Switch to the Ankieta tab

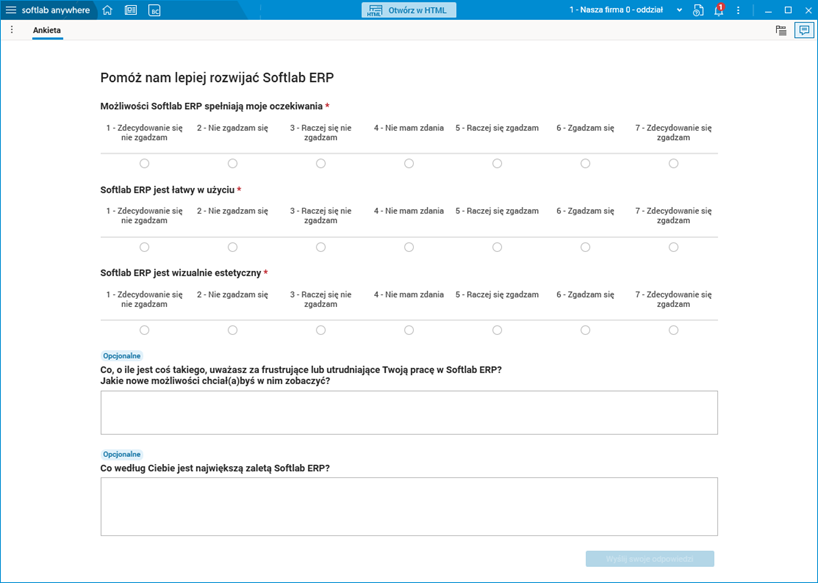click(47, 30)
